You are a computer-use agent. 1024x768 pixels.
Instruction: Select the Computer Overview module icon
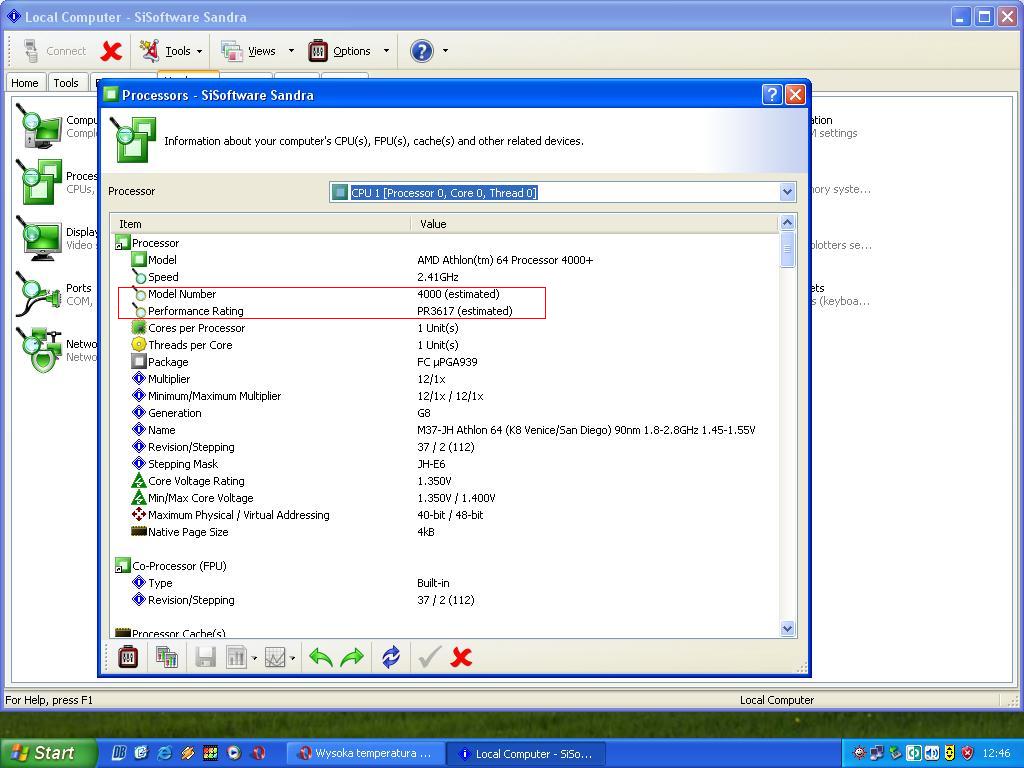[39, 126]
